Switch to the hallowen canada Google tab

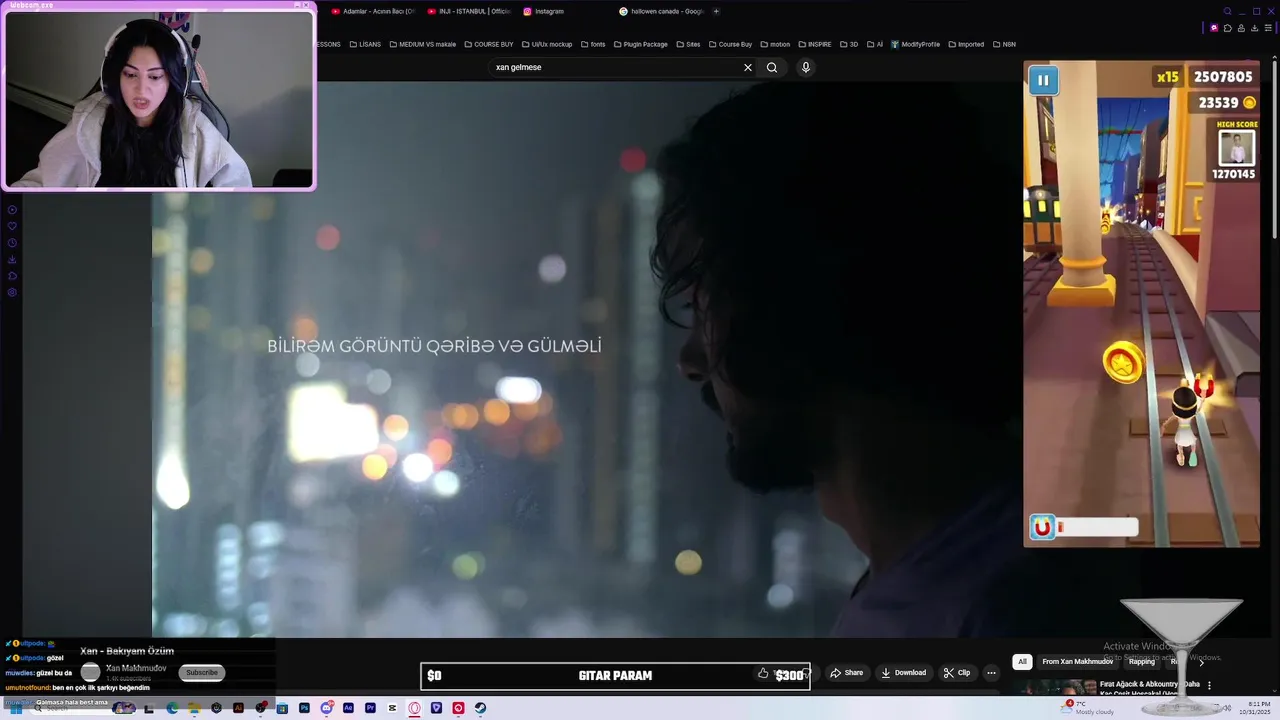pos(660,11)
